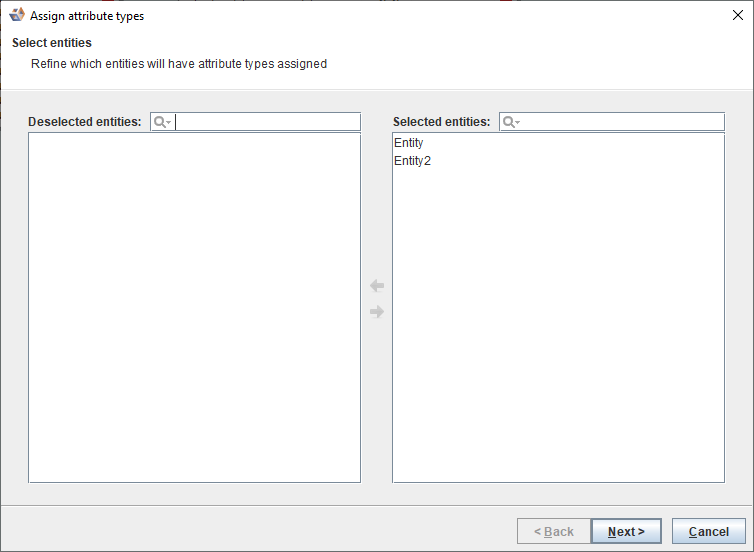754x552 pixels.
Task: Select Entity in the Selected entities list
Action: click(x=409, y=143)
